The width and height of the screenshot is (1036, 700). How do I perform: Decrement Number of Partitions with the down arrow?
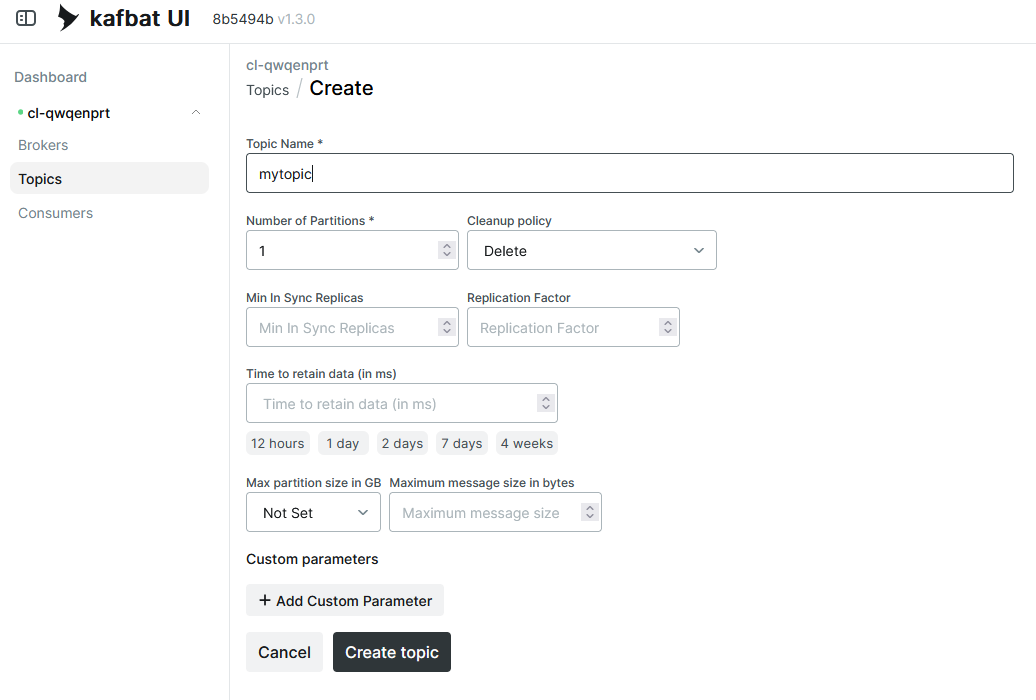pyautogui.click(x=448, y=255)
